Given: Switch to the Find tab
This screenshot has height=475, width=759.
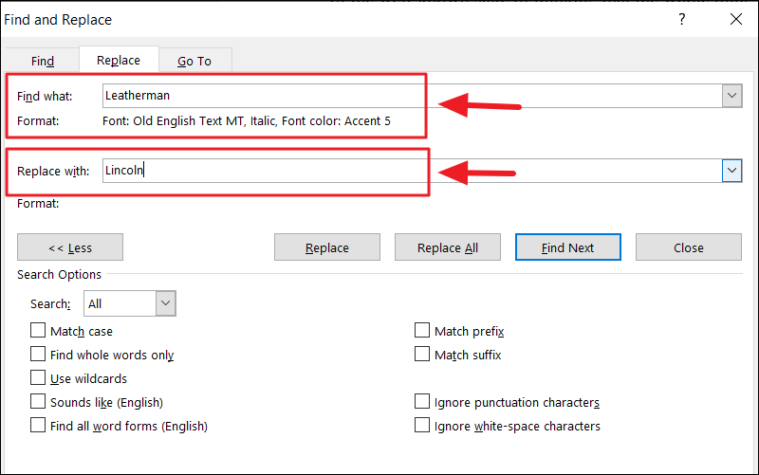Looking at the screenshot, I should click(x=43, y=61).
